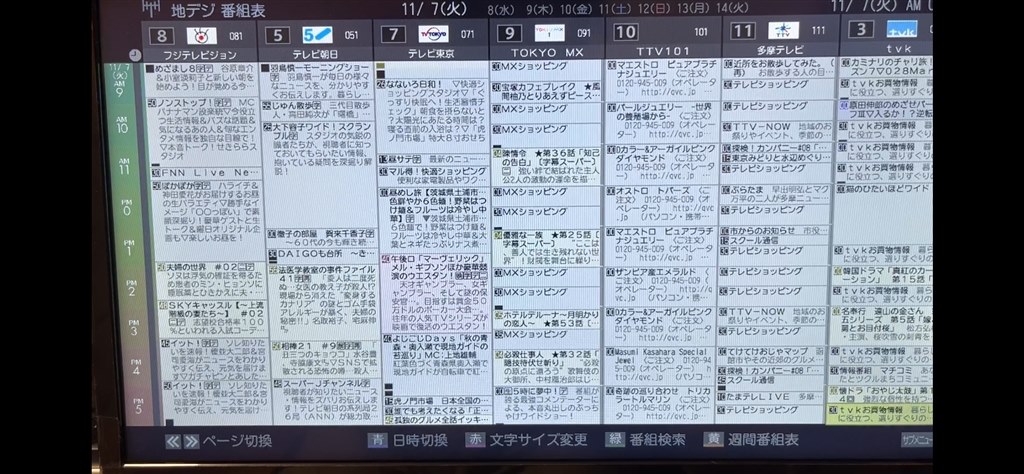Click the ページ切換 label
The height and width of the screenshot is (474, 1024).
[x=236, y=441]
